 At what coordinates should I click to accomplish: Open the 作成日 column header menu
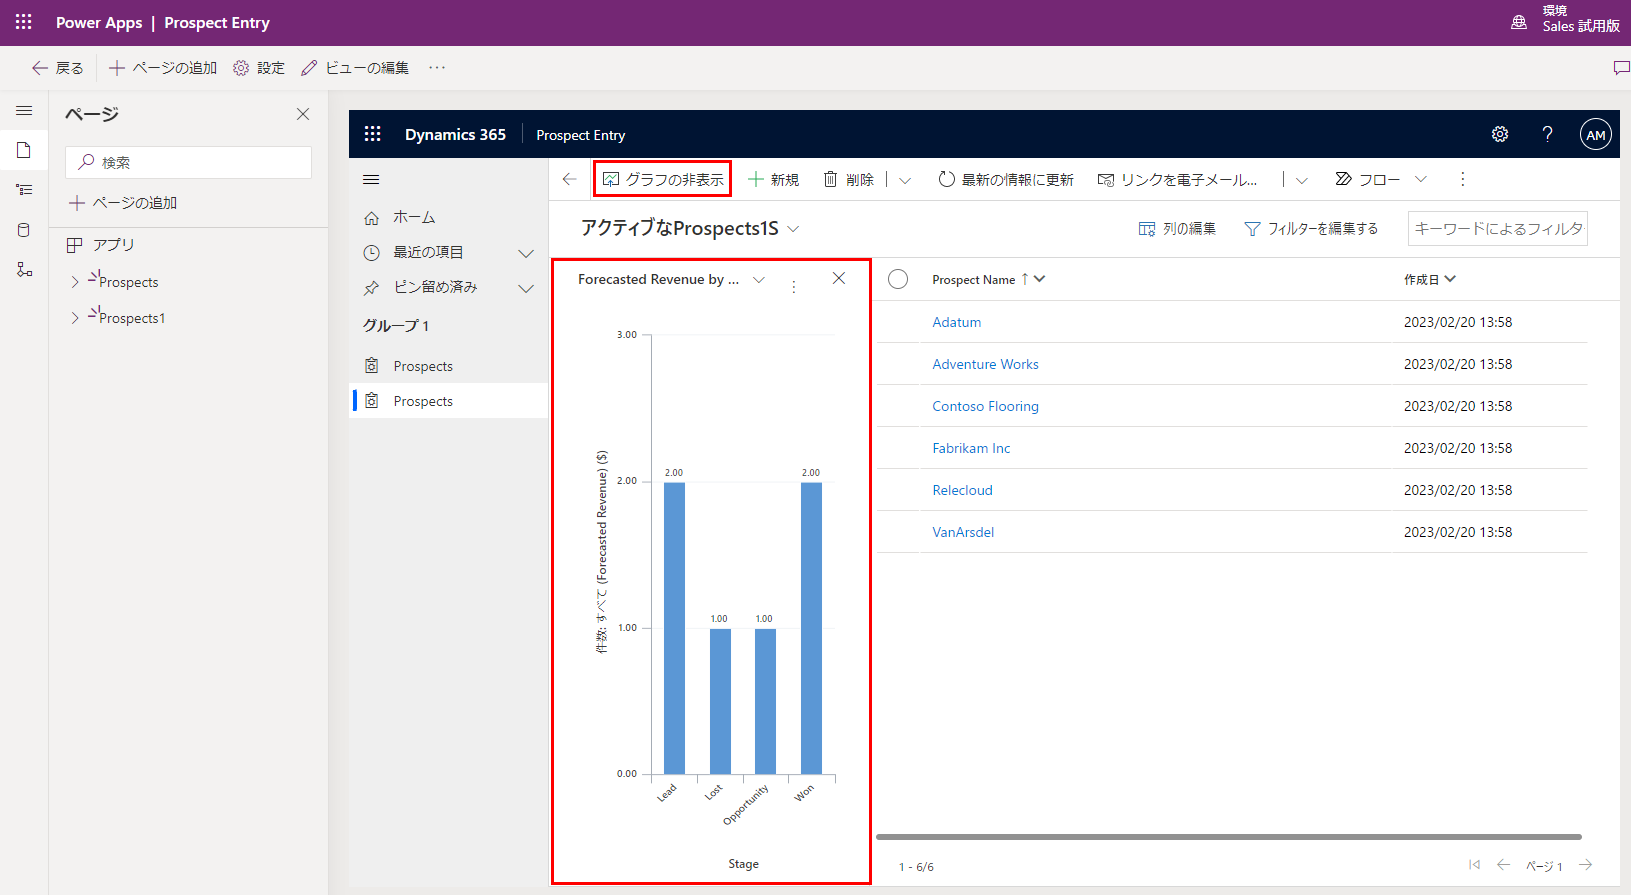point(1429,279)
